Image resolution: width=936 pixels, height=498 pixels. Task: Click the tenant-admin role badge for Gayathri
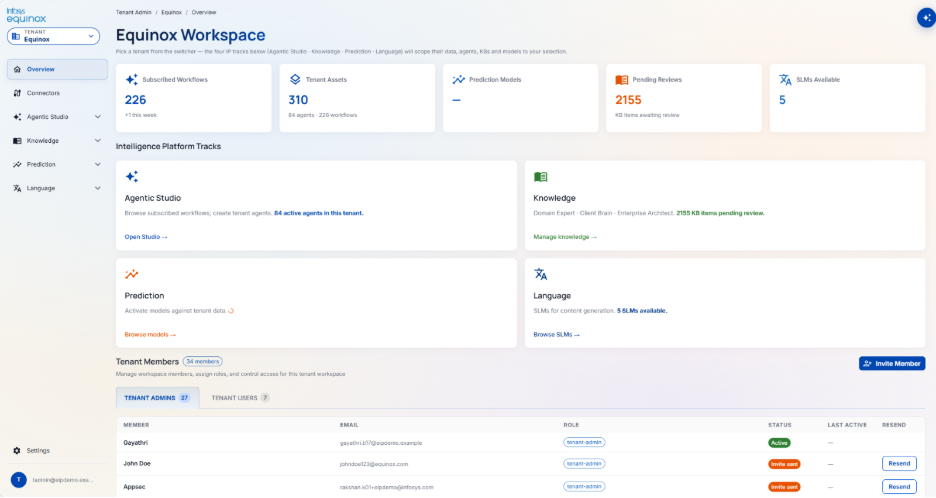[584, 442]
